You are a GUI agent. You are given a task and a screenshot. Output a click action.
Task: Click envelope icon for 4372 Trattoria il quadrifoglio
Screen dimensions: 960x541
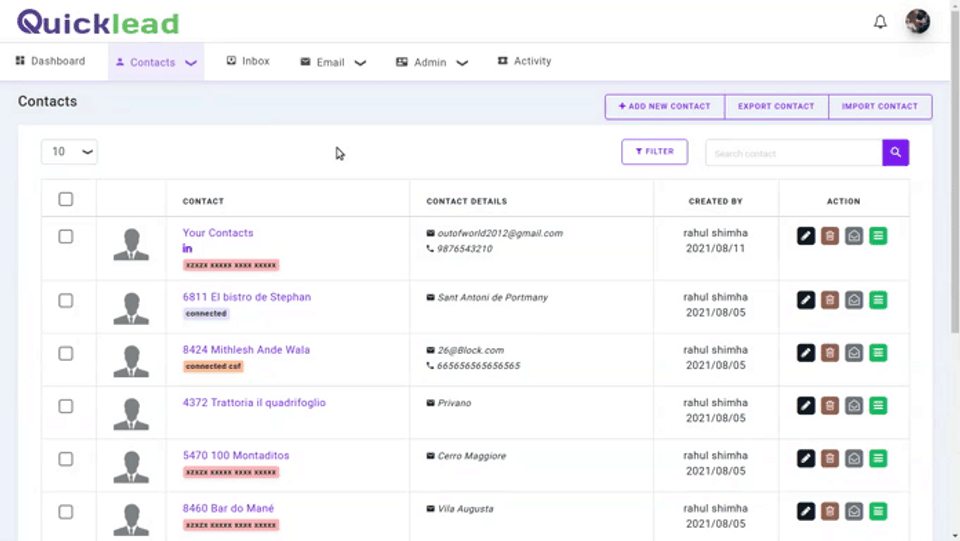pos(854,405)
